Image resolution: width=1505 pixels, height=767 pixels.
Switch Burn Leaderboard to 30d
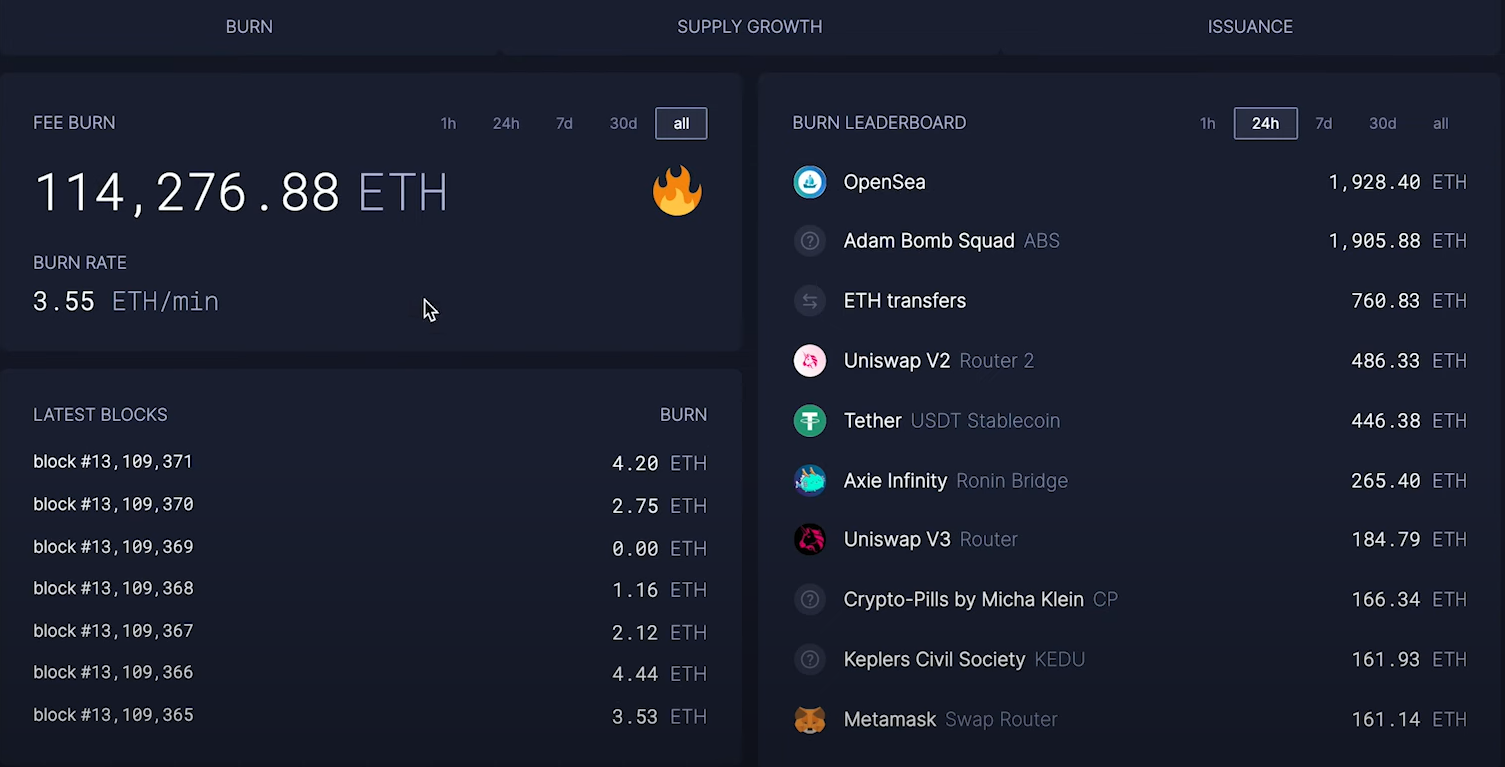pyautogui.click(x=1382, y=124)
